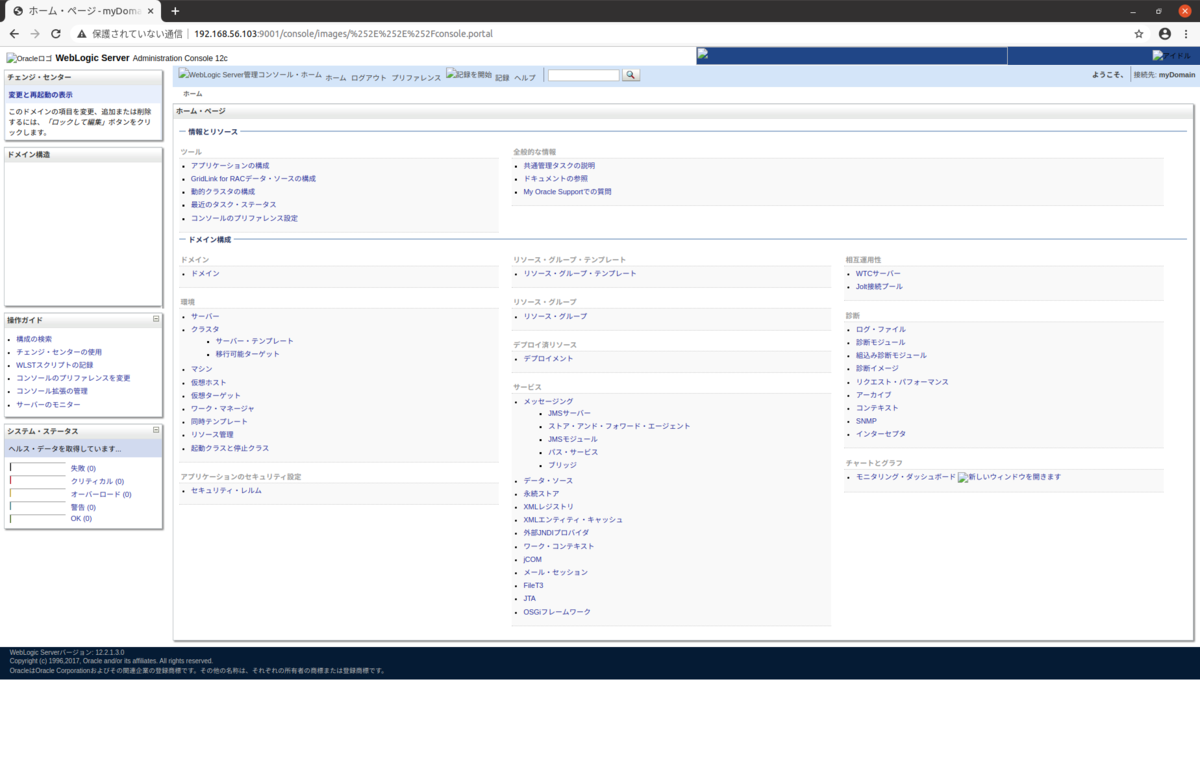Click ログアウト in the toolbar
This screenshot has width=1200, height=762.
[x=369, y=78]
